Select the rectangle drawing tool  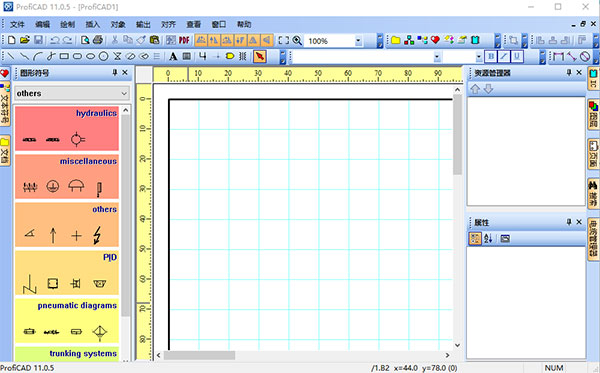coord(64,57)
